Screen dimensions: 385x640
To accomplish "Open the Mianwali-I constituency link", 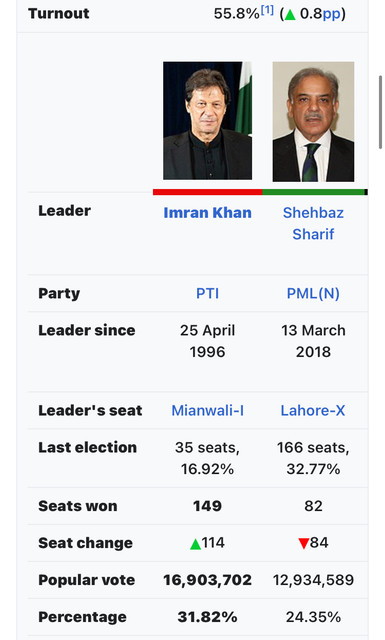I will click(x=207, y=411).
